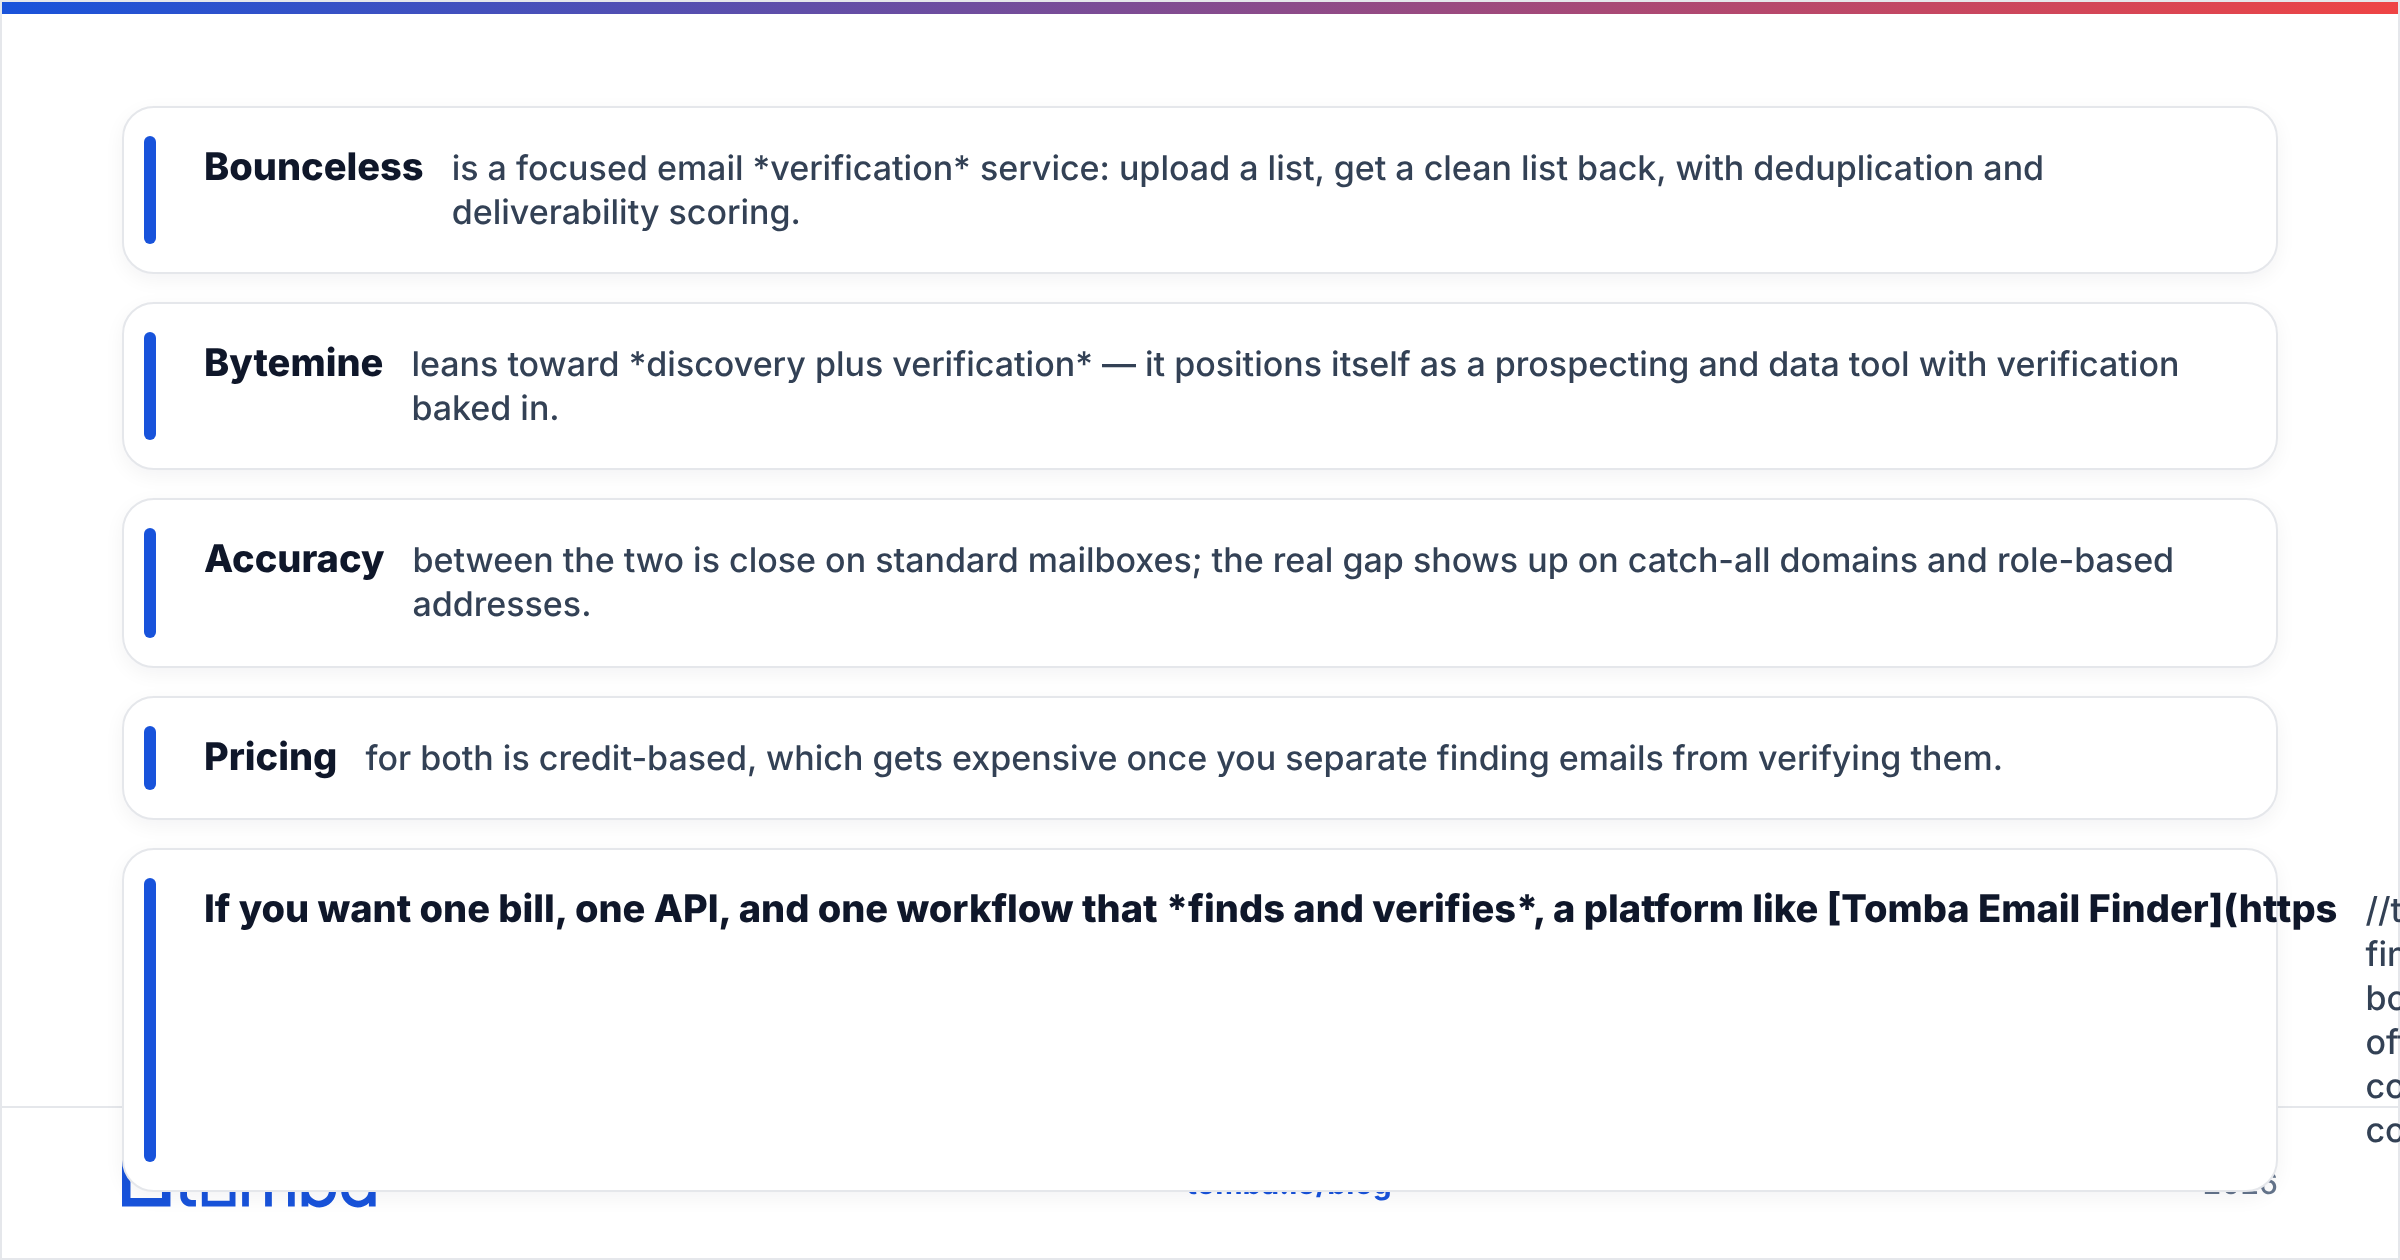The image size is (2400, 1260).
Task: Click the Bytemine discovery plus verification description
Action: (1295, 386)
